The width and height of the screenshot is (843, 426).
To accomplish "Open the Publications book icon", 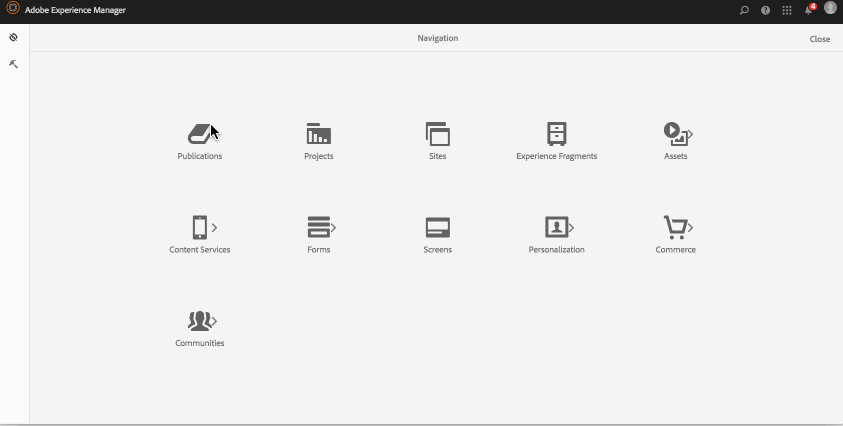I will pos(199,134).
